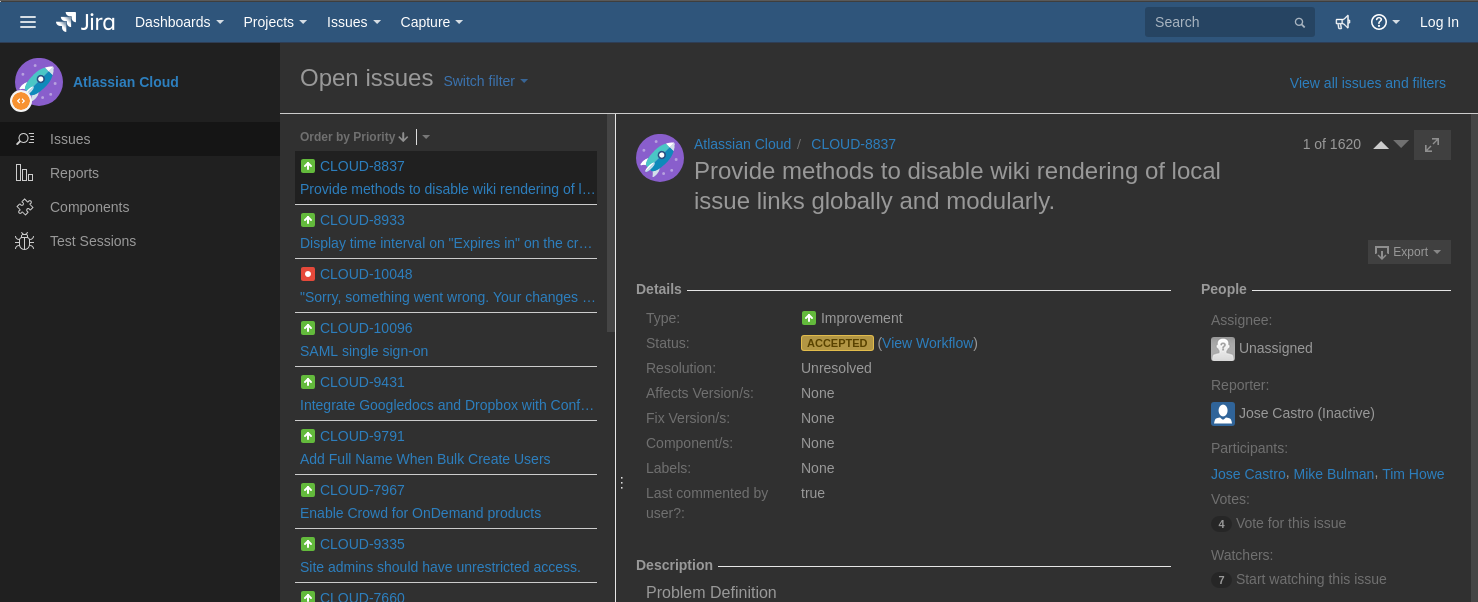The image size is (1478, 602).
Task: Select Components in the project sidebar
Action: click(x=89, y=207)
